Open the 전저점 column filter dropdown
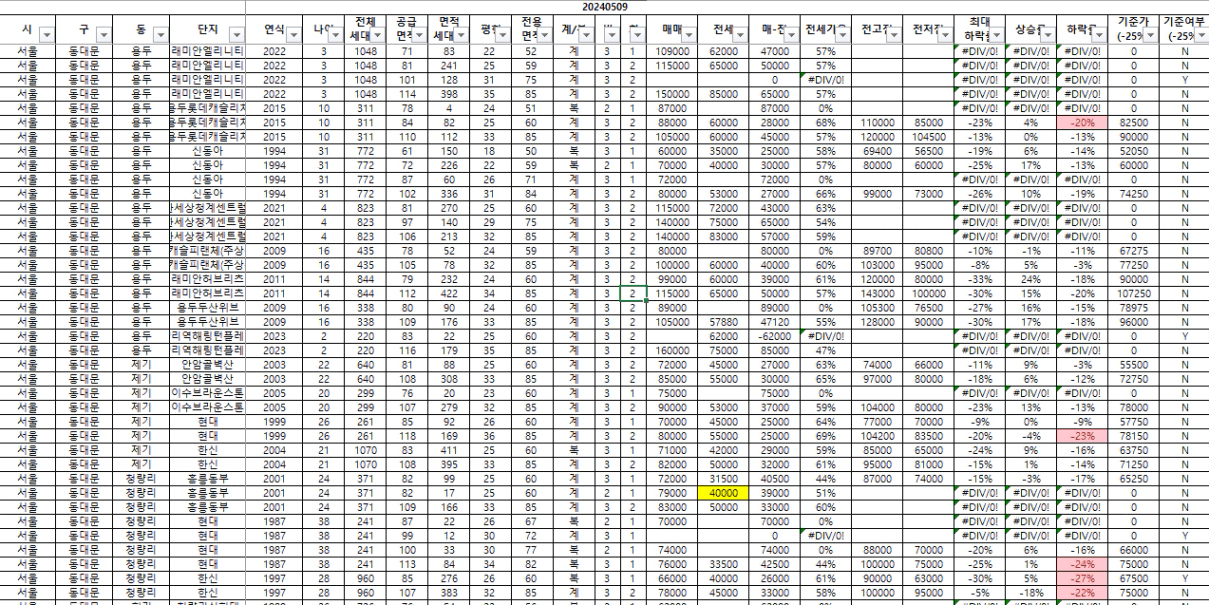Image resolution: width=1209 pixels, height=605 pixels. point(947,35)
